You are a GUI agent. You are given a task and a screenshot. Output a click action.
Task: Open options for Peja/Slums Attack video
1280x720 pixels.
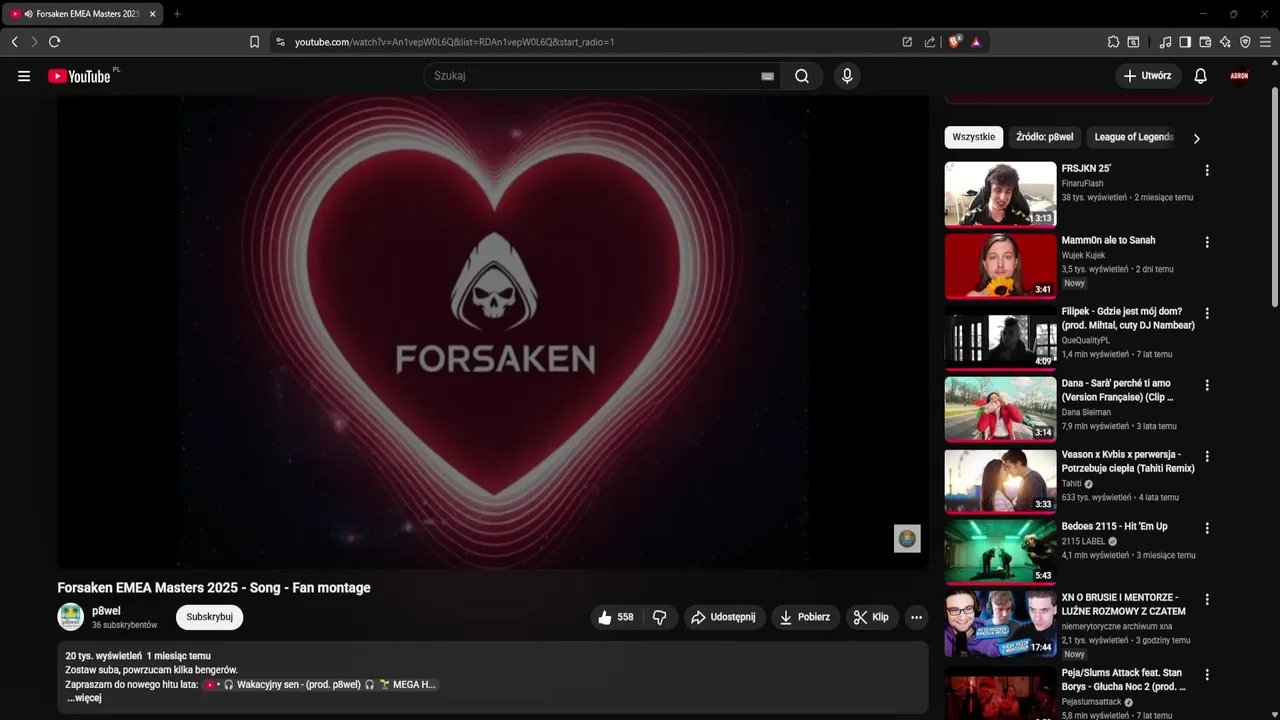click(x=1207, y=675)
